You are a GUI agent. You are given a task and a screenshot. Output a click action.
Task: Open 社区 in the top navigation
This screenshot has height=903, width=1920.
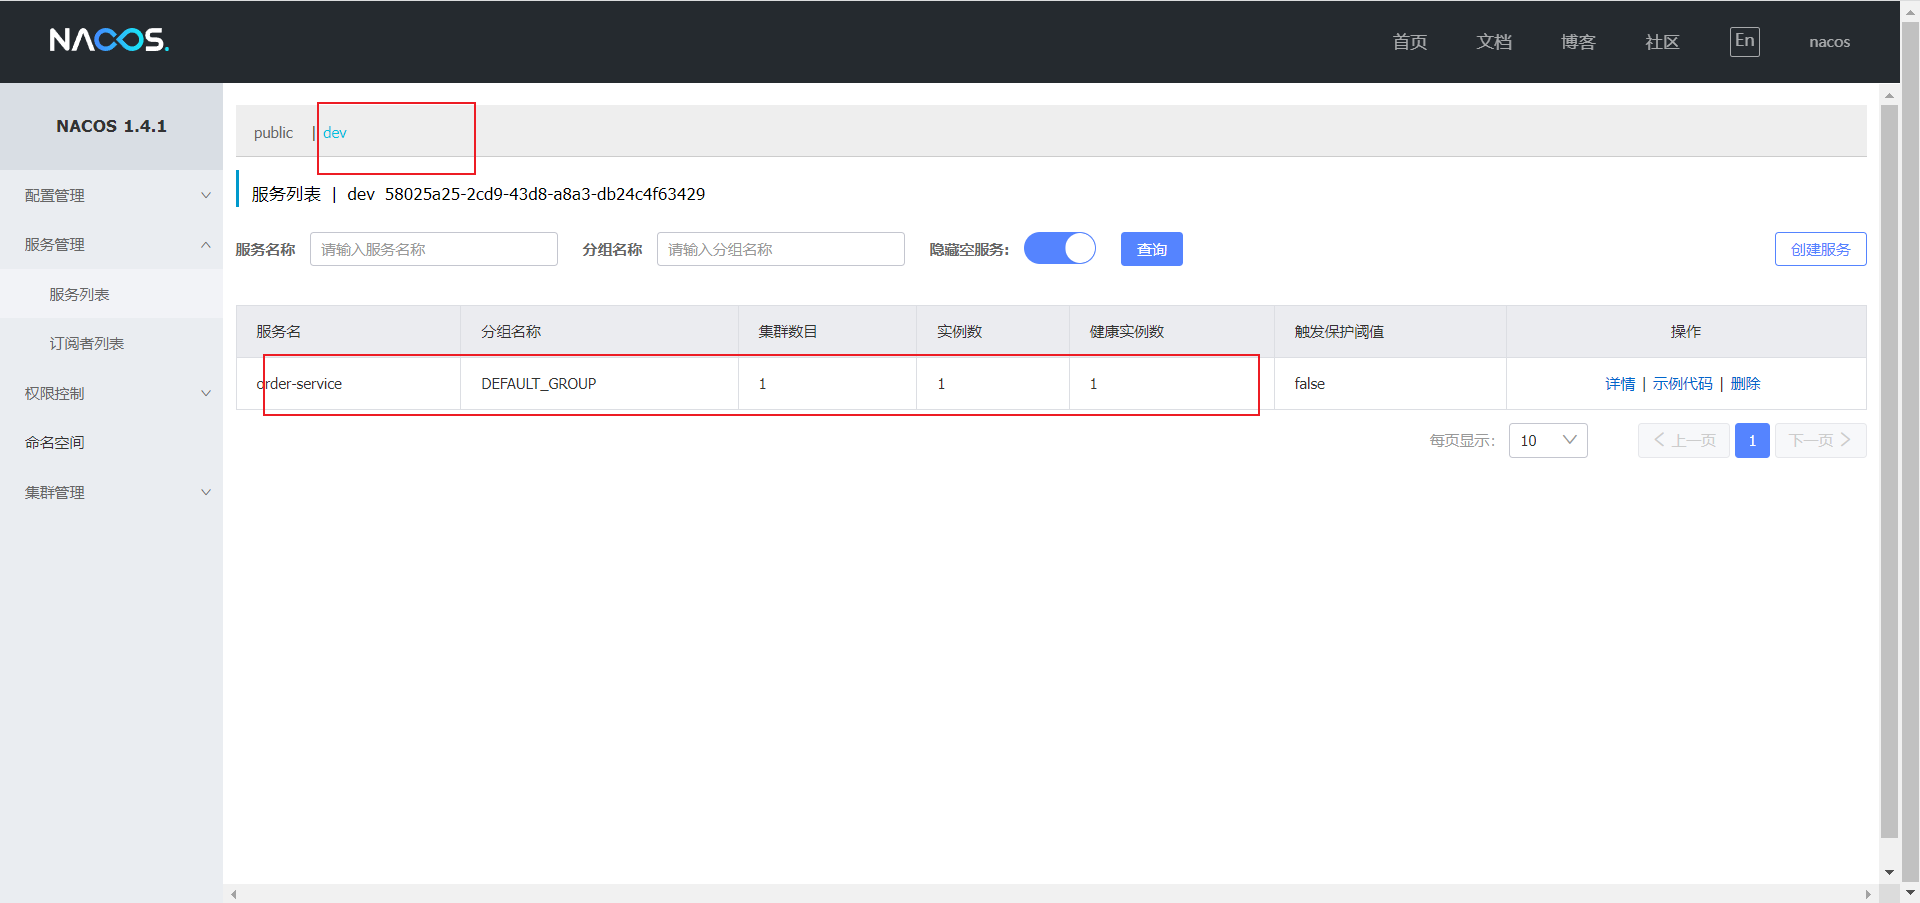(1662, 41)
